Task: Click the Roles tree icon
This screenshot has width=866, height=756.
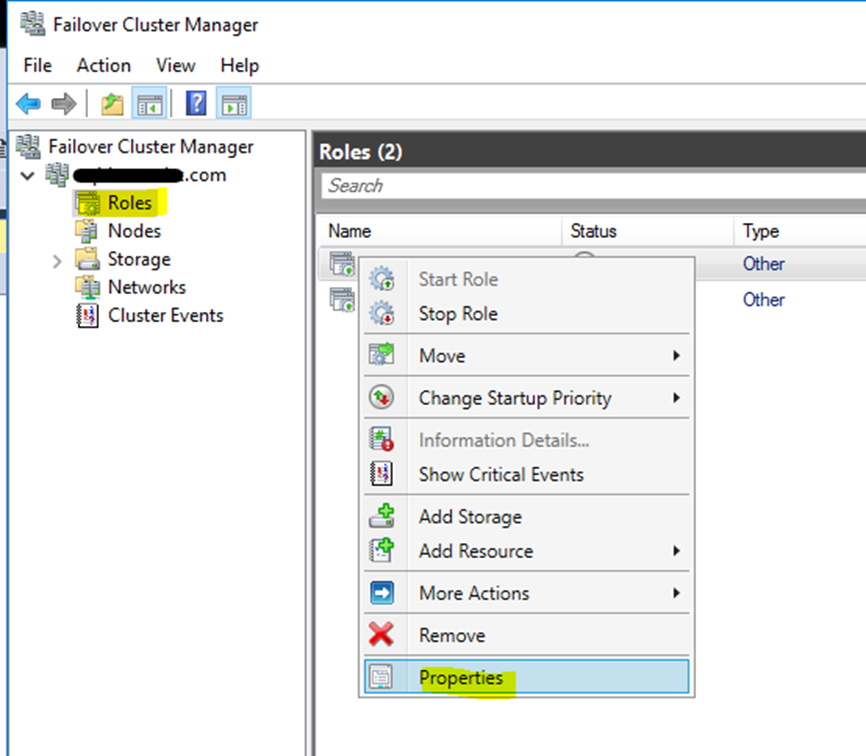Action: 87,203
